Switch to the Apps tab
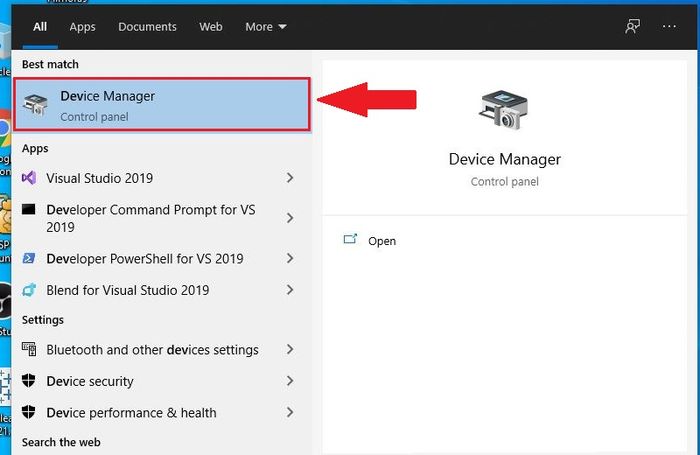 pyautogui.click(x=82, y=27)
